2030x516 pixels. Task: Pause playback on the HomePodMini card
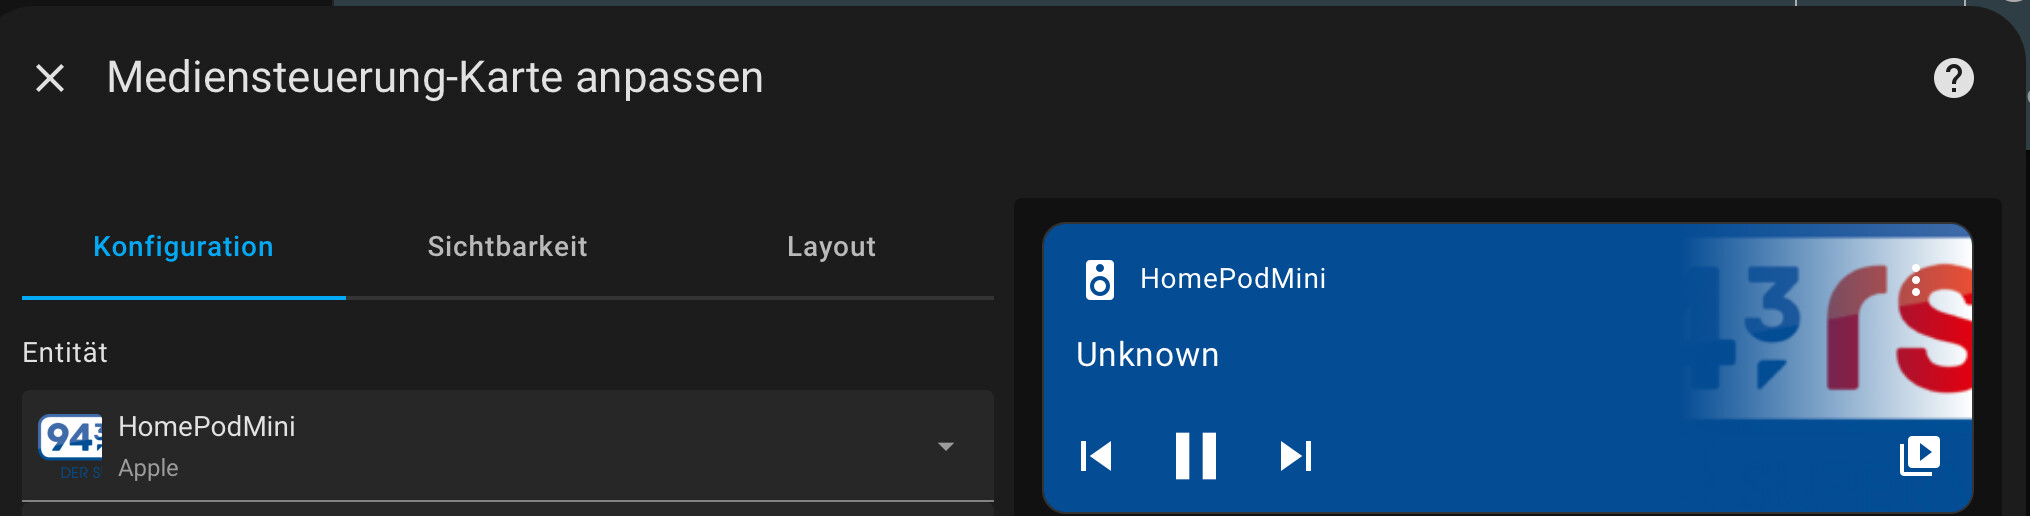click(x=1195, y=456)
